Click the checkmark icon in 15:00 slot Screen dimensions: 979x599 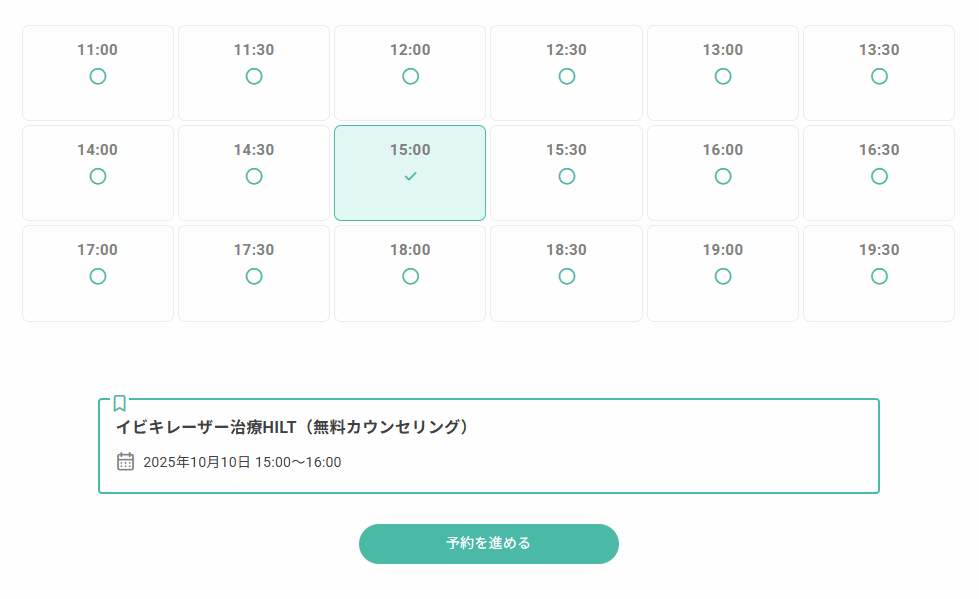click(410, 176)
